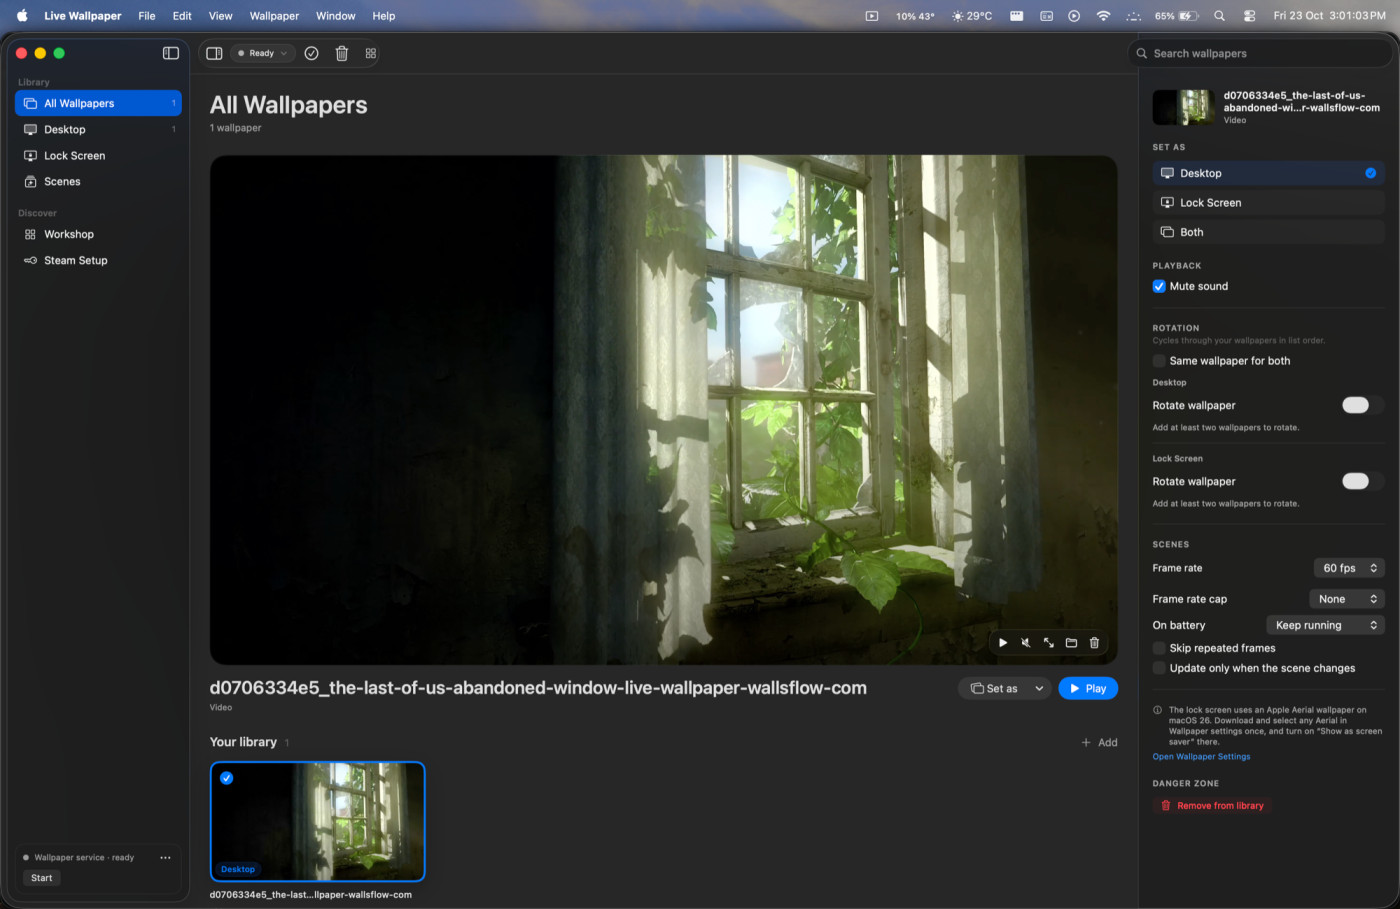Open the three-dots wallpaper service menu

click(x=165, y=857)
